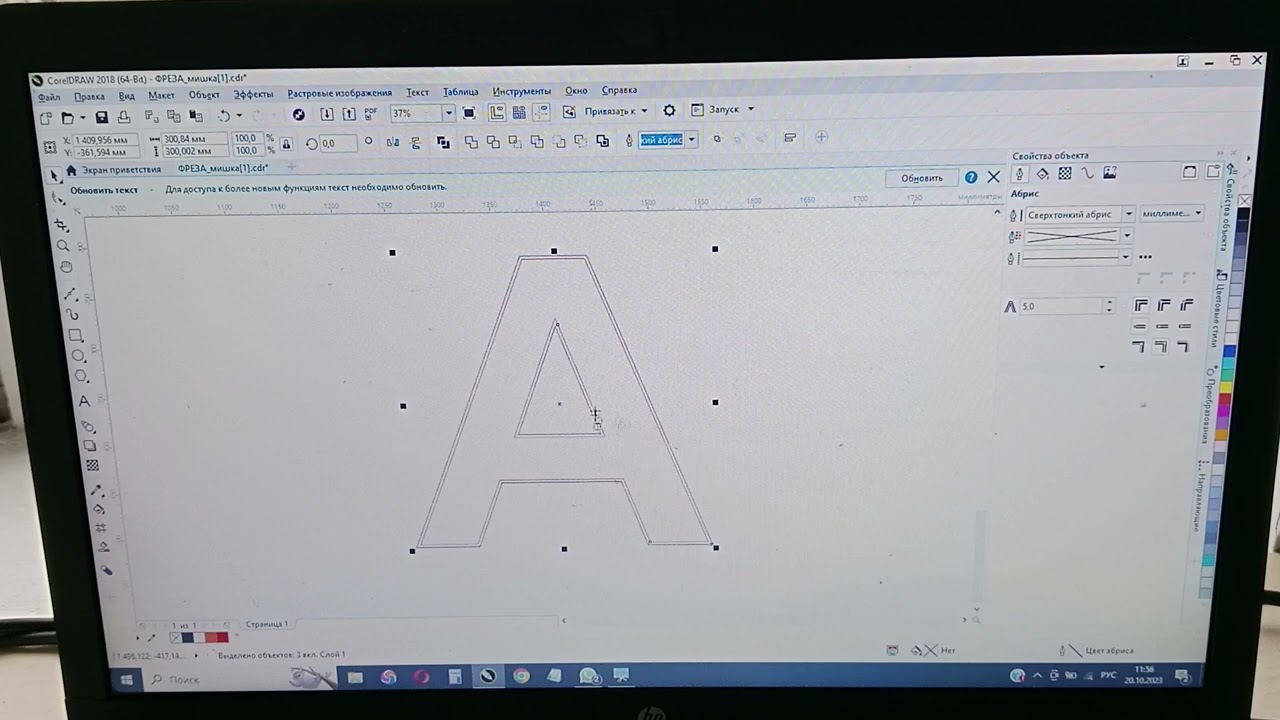Open more outline settings ellipsis
The image size is (1280, 720).
coord(1145,257)
